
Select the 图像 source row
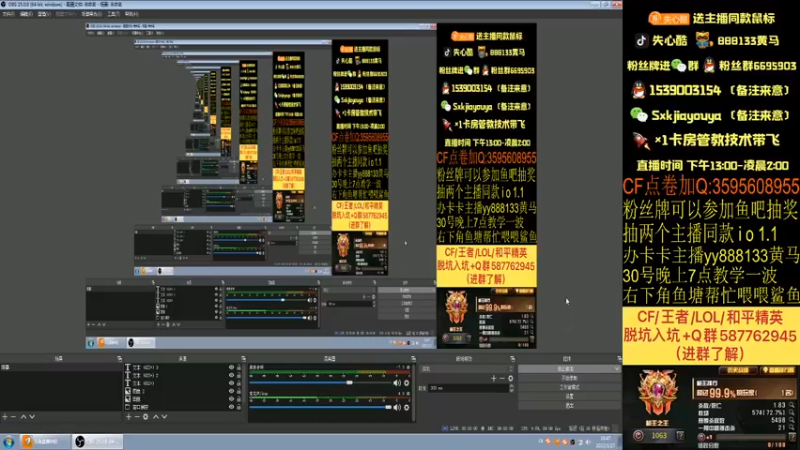(183, 399)
